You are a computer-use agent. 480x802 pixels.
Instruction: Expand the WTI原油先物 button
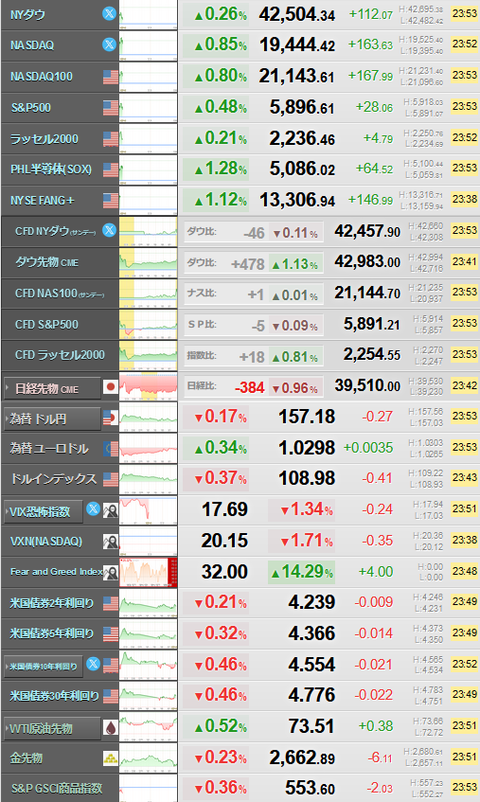point(52,728)
